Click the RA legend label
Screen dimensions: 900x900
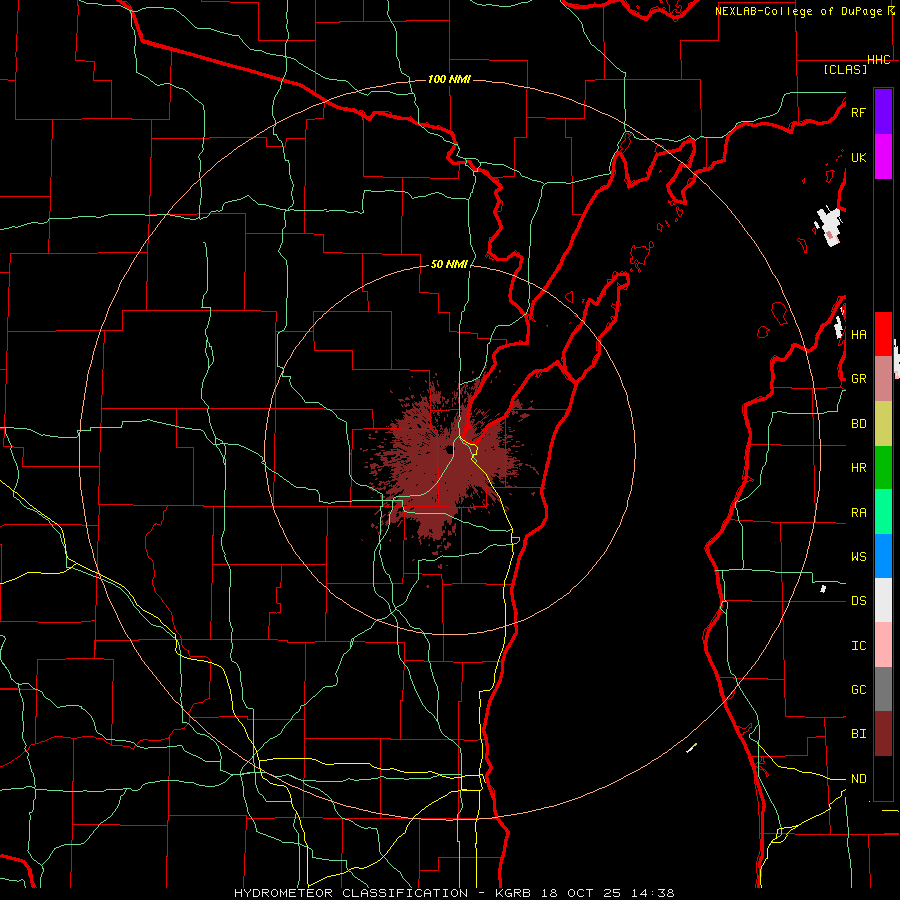click(x=858, y=513)
